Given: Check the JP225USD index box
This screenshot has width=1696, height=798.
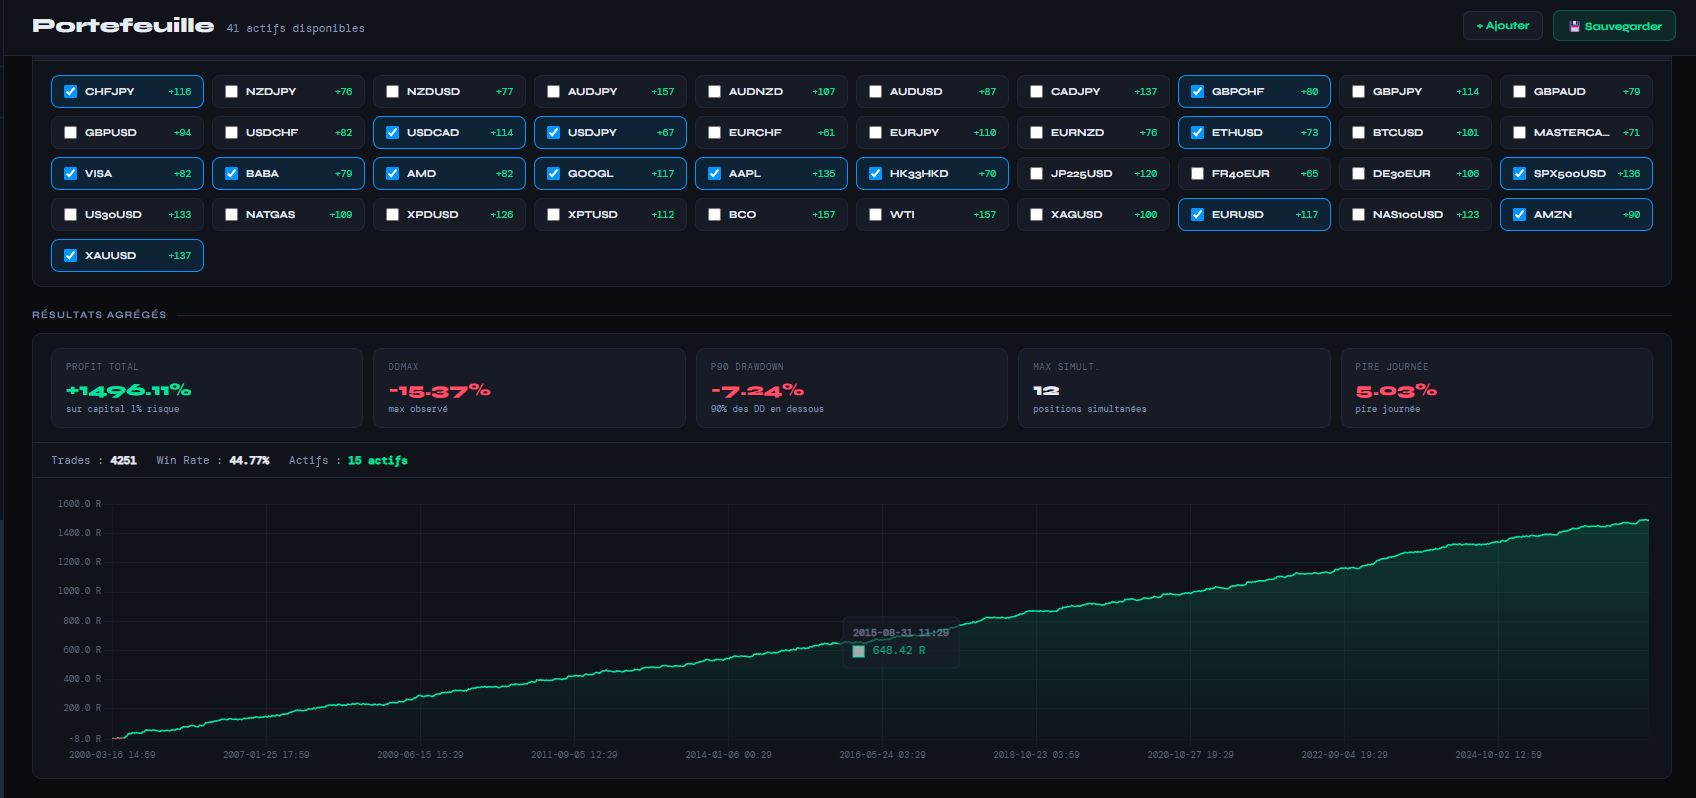Looking at the screenshot, I should pos(1037,173).
